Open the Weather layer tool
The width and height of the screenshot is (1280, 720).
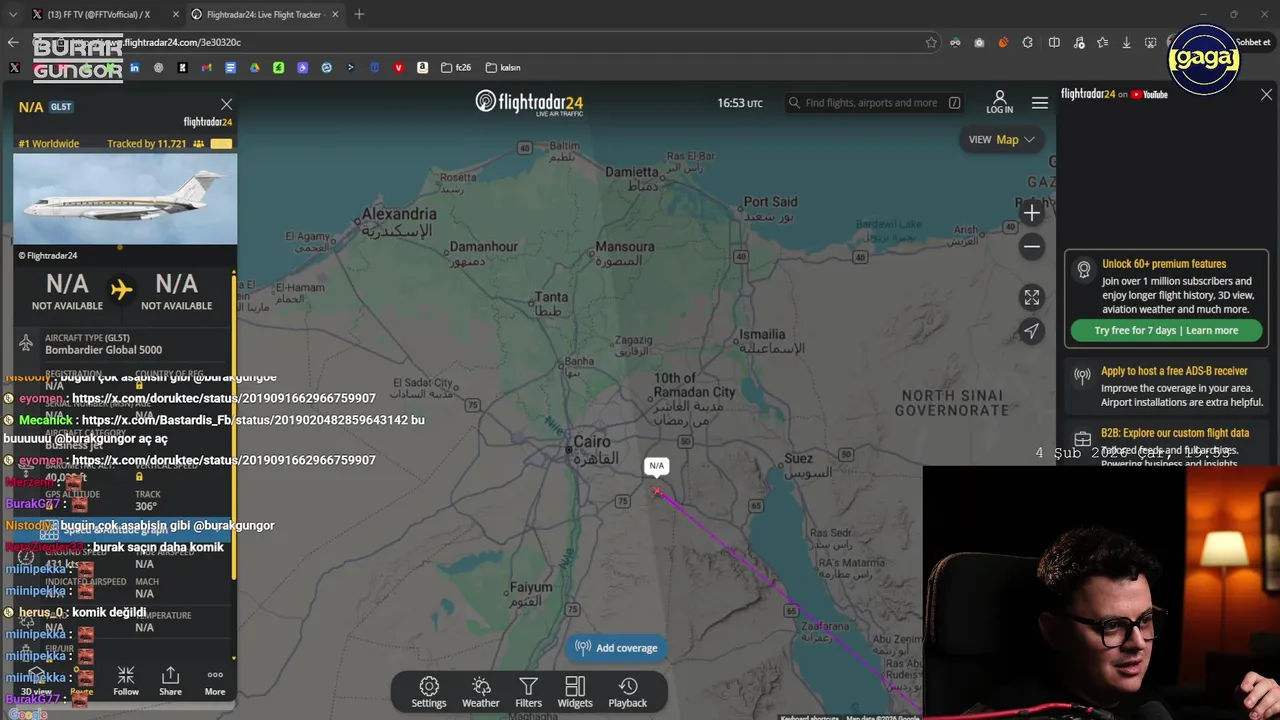[x=480, y=692]
